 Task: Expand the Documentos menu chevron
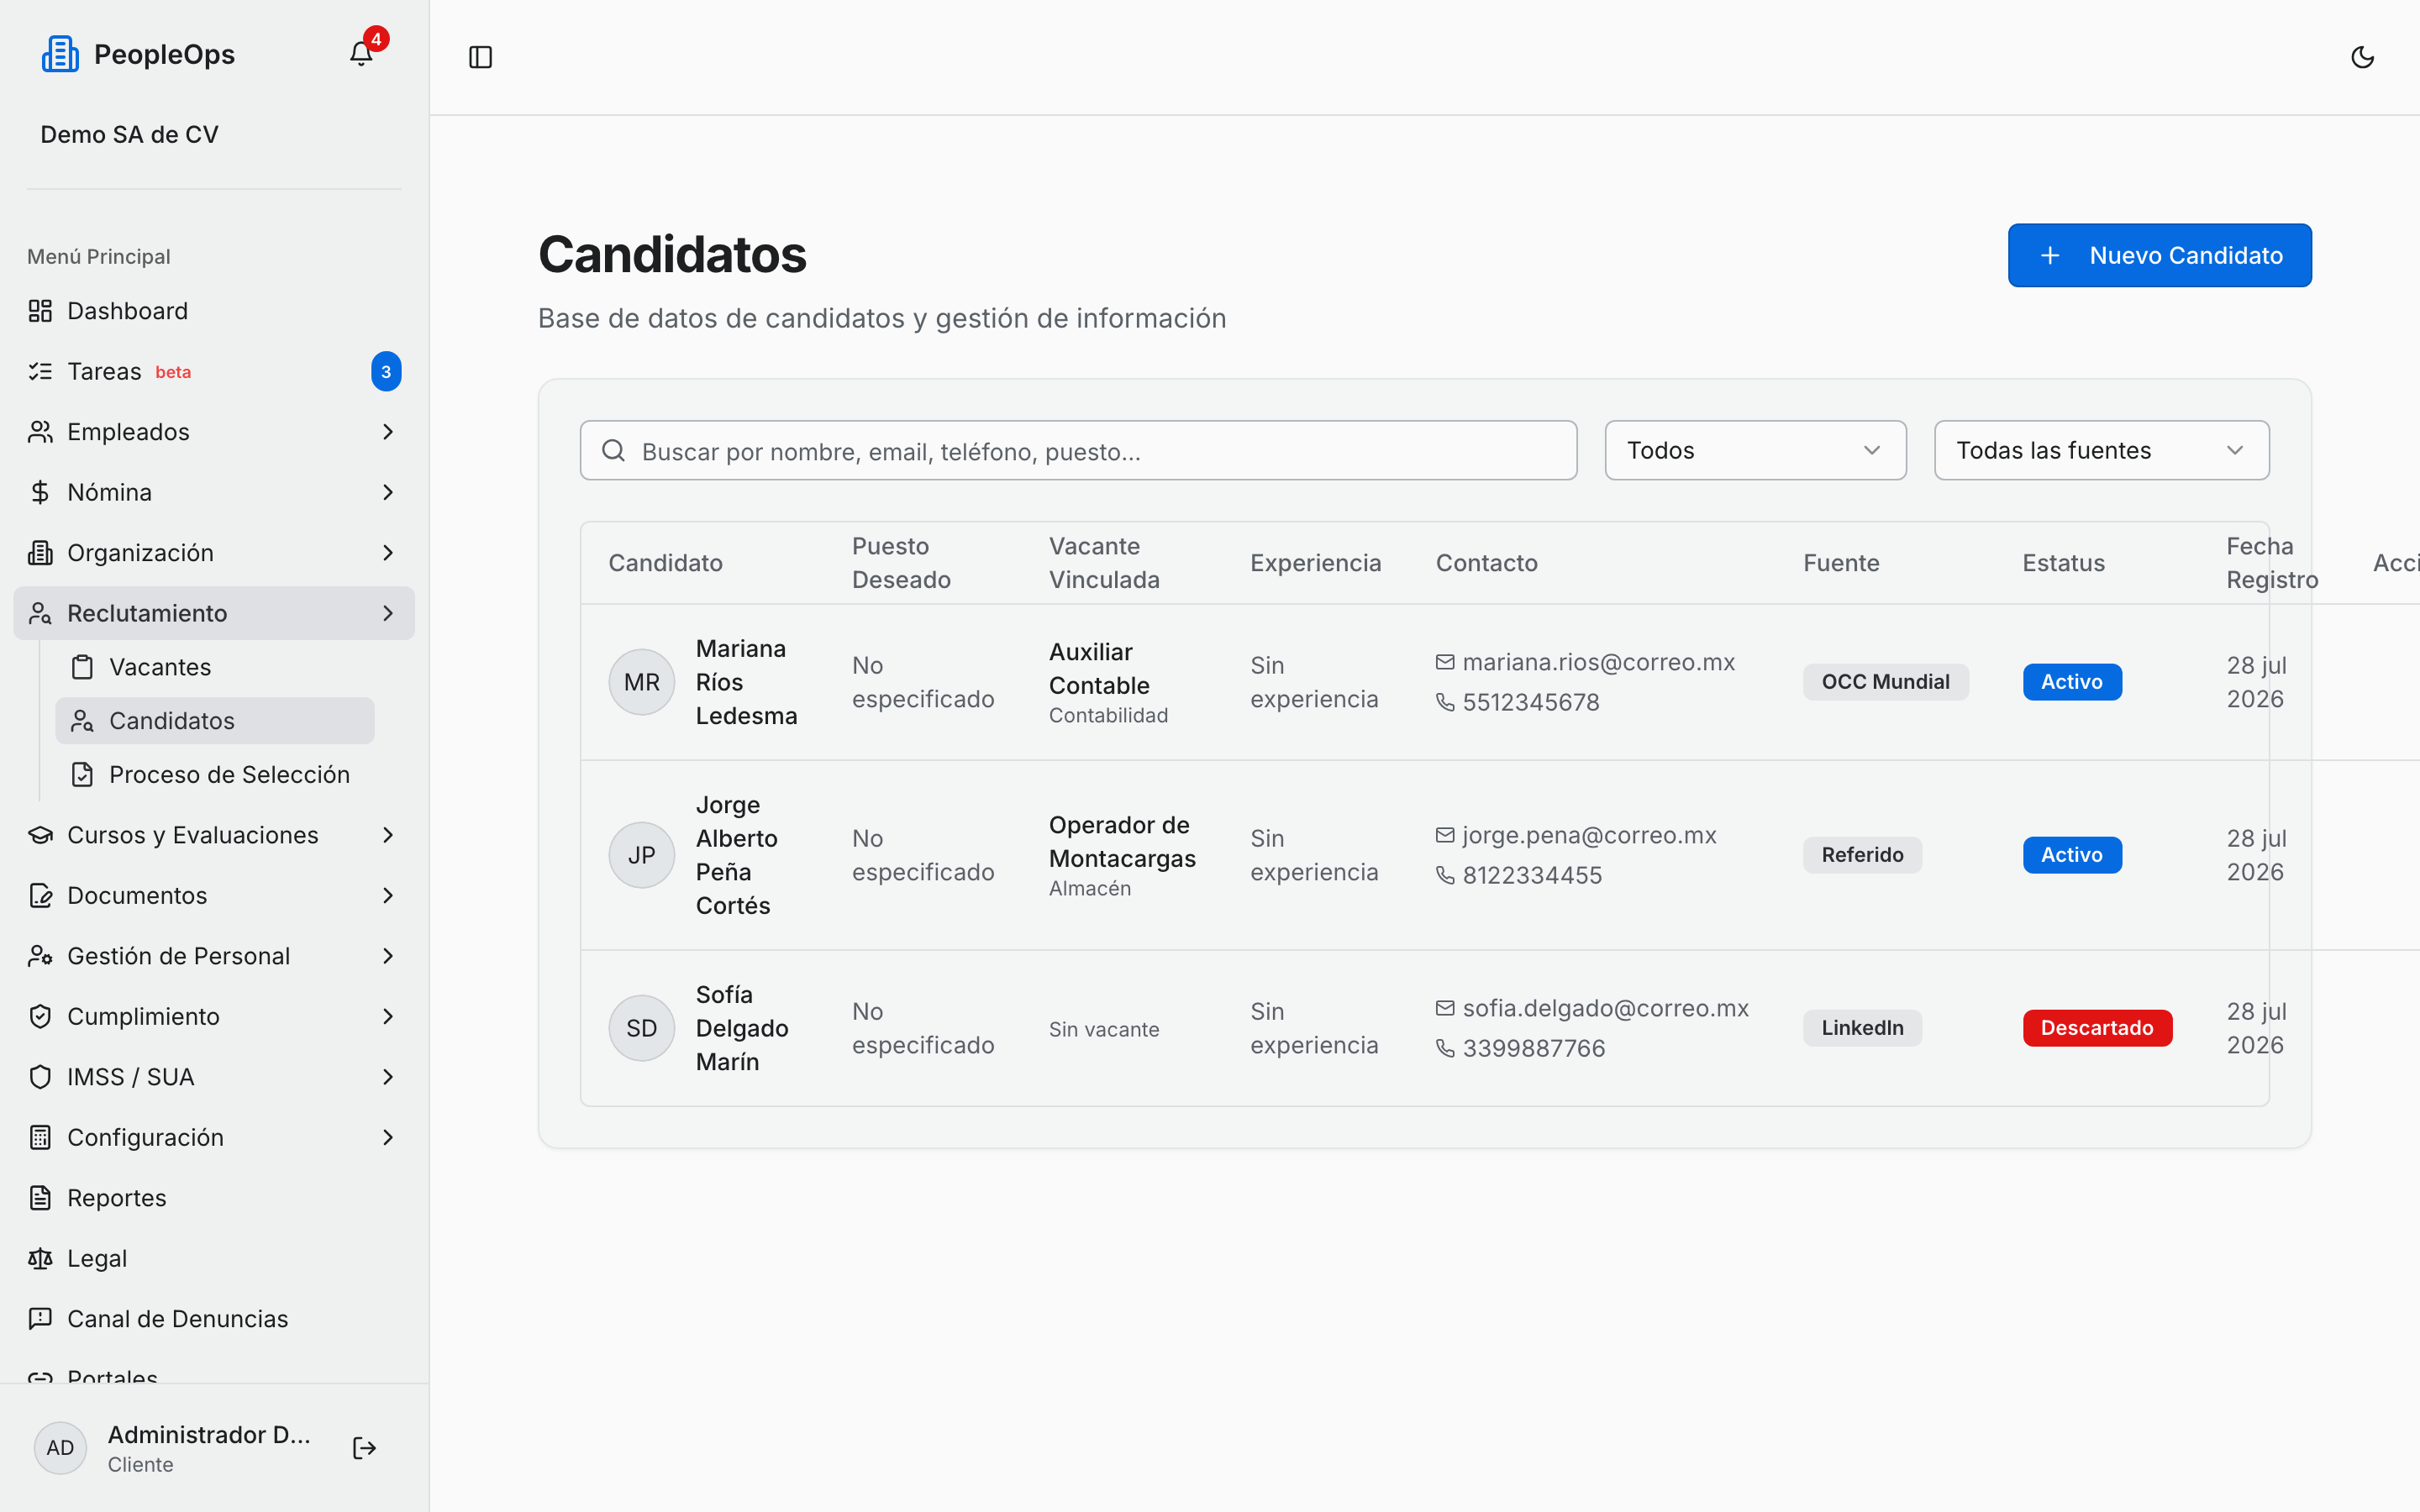[388, 896]
